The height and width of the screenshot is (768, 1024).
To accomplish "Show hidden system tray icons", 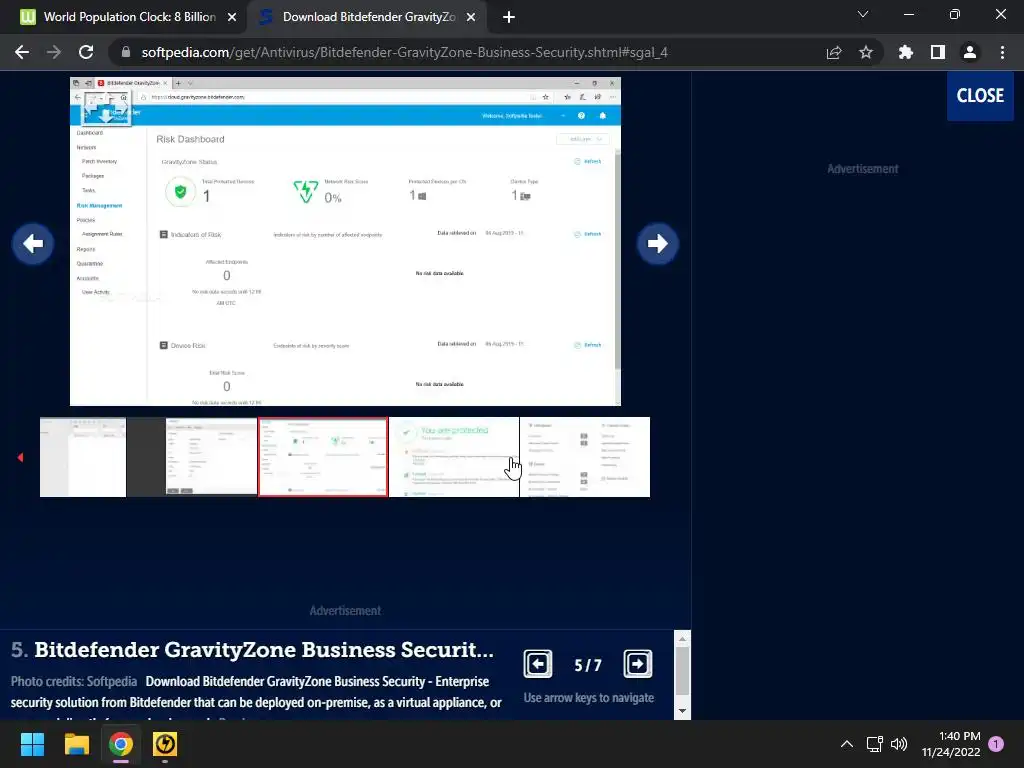I will (x=846, y=744).
